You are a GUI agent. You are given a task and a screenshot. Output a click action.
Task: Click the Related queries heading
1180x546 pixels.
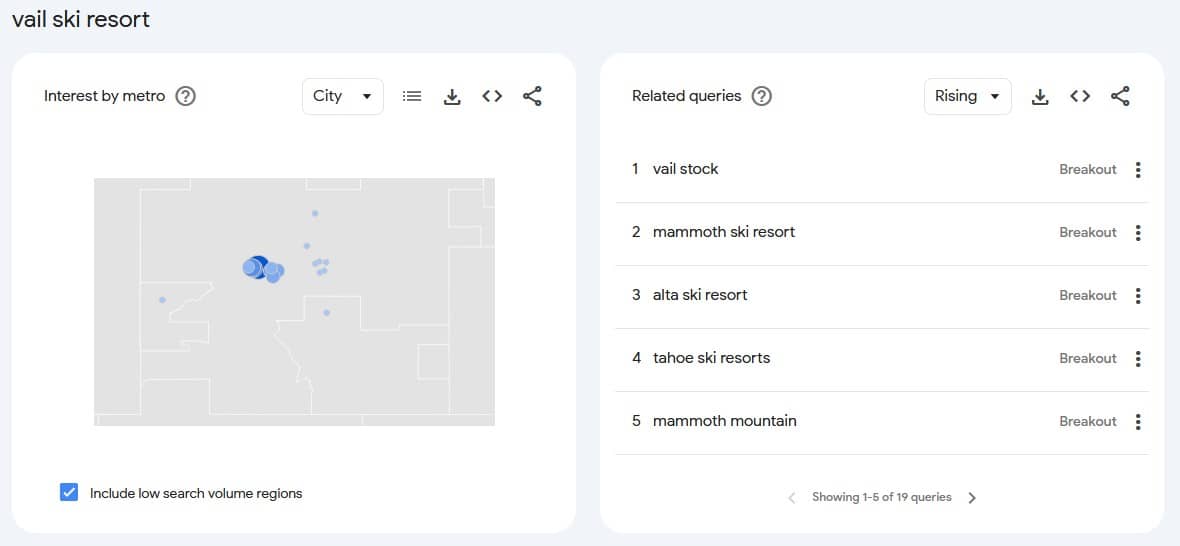pos(686,96)
